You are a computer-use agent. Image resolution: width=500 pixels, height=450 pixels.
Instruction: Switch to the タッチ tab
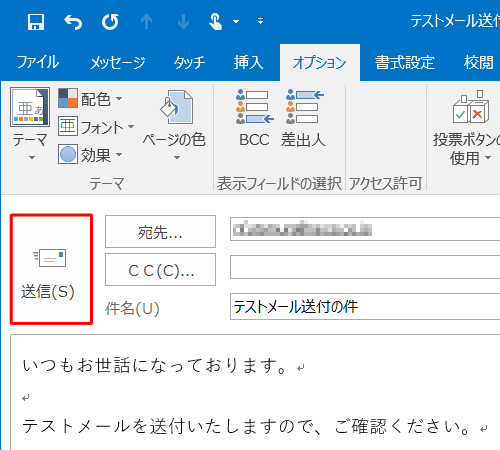[189, 62]
